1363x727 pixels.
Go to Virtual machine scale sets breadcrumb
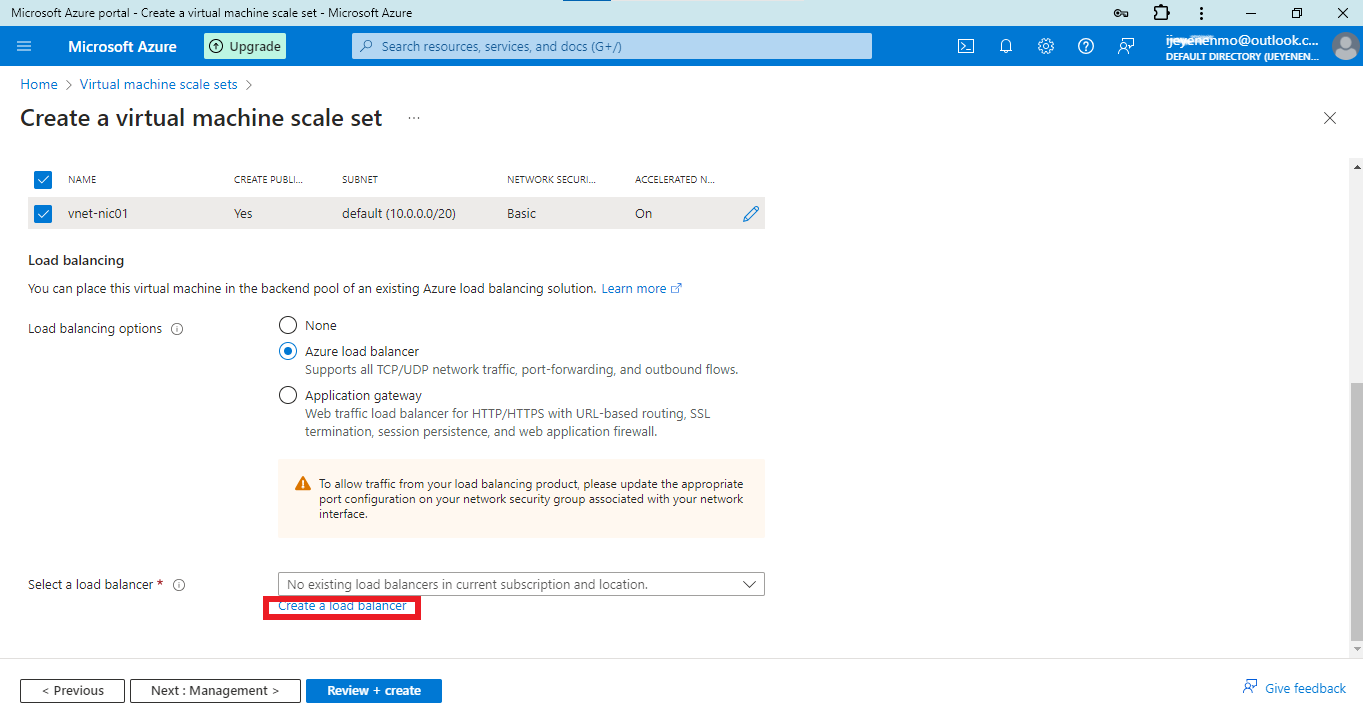(159, 85)
